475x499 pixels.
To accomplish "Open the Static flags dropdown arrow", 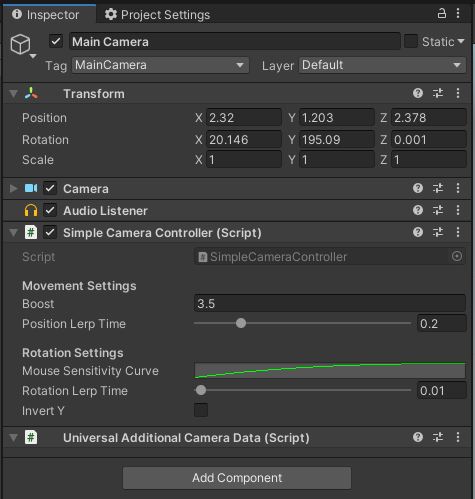I will coord(461,41).
